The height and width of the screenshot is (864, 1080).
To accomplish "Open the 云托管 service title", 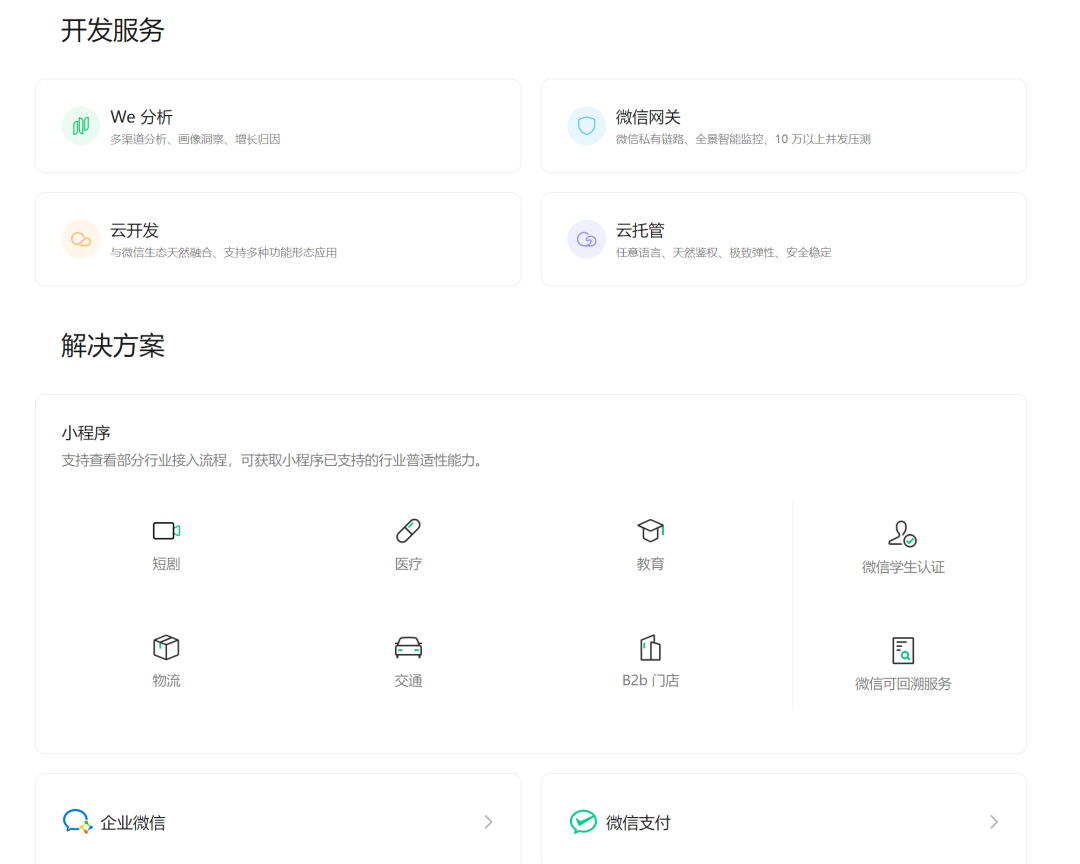I will pos(640,230).
